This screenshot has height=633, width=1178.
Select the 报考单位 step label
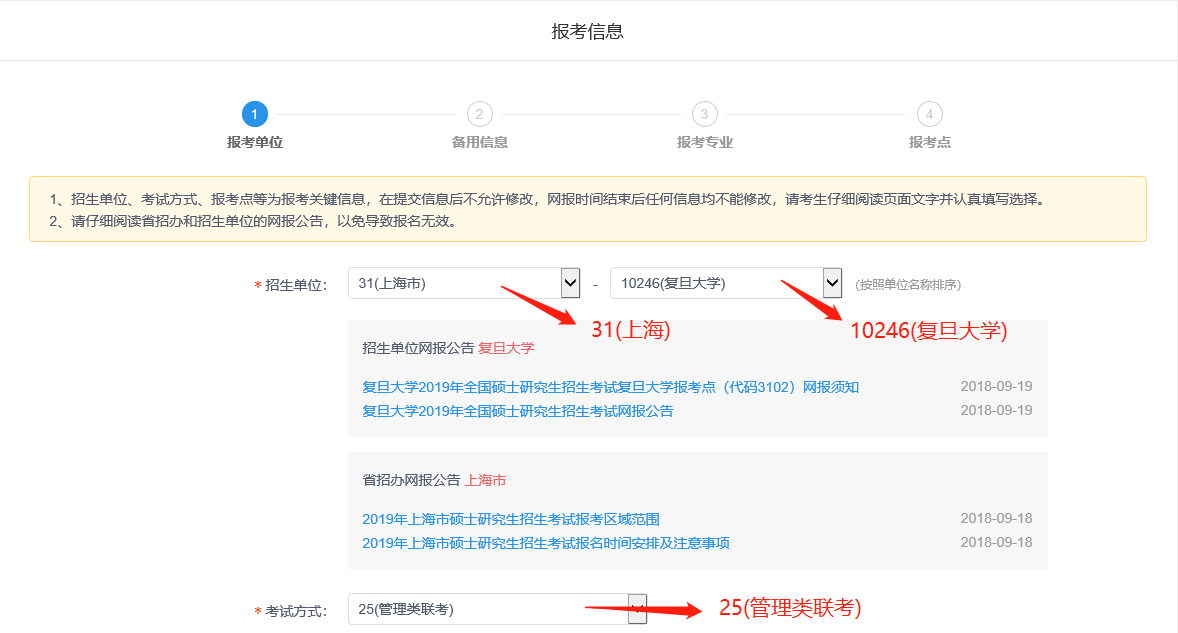[254, 142]
